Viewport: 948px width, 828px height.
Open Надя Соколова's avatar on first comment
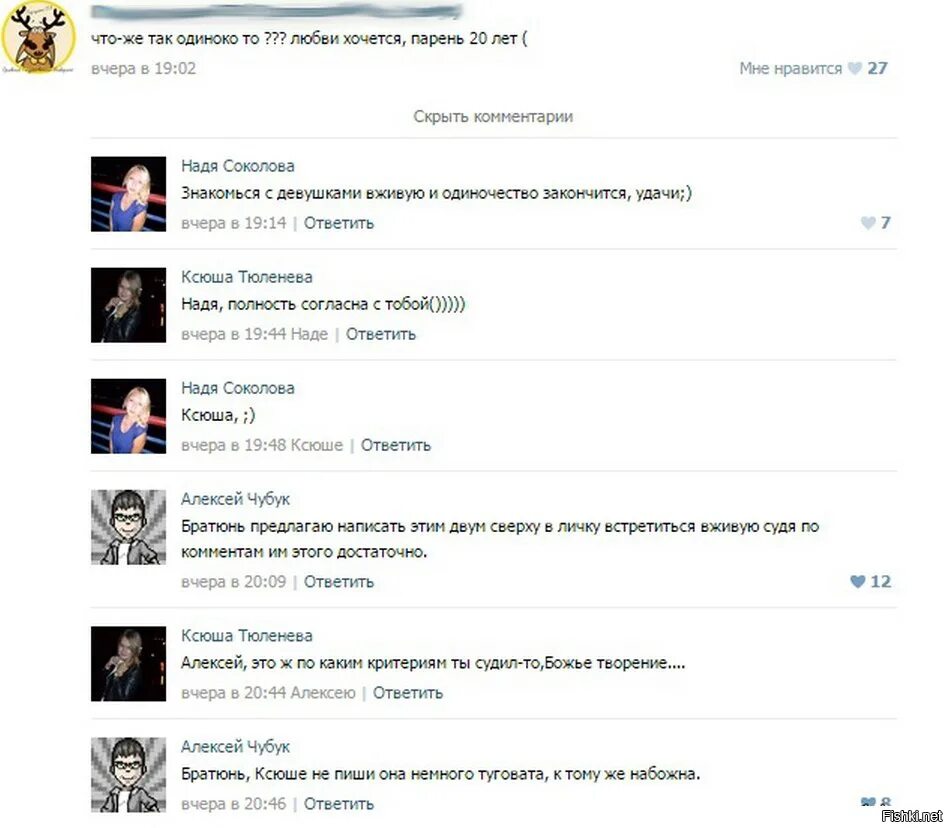[128, 194]
